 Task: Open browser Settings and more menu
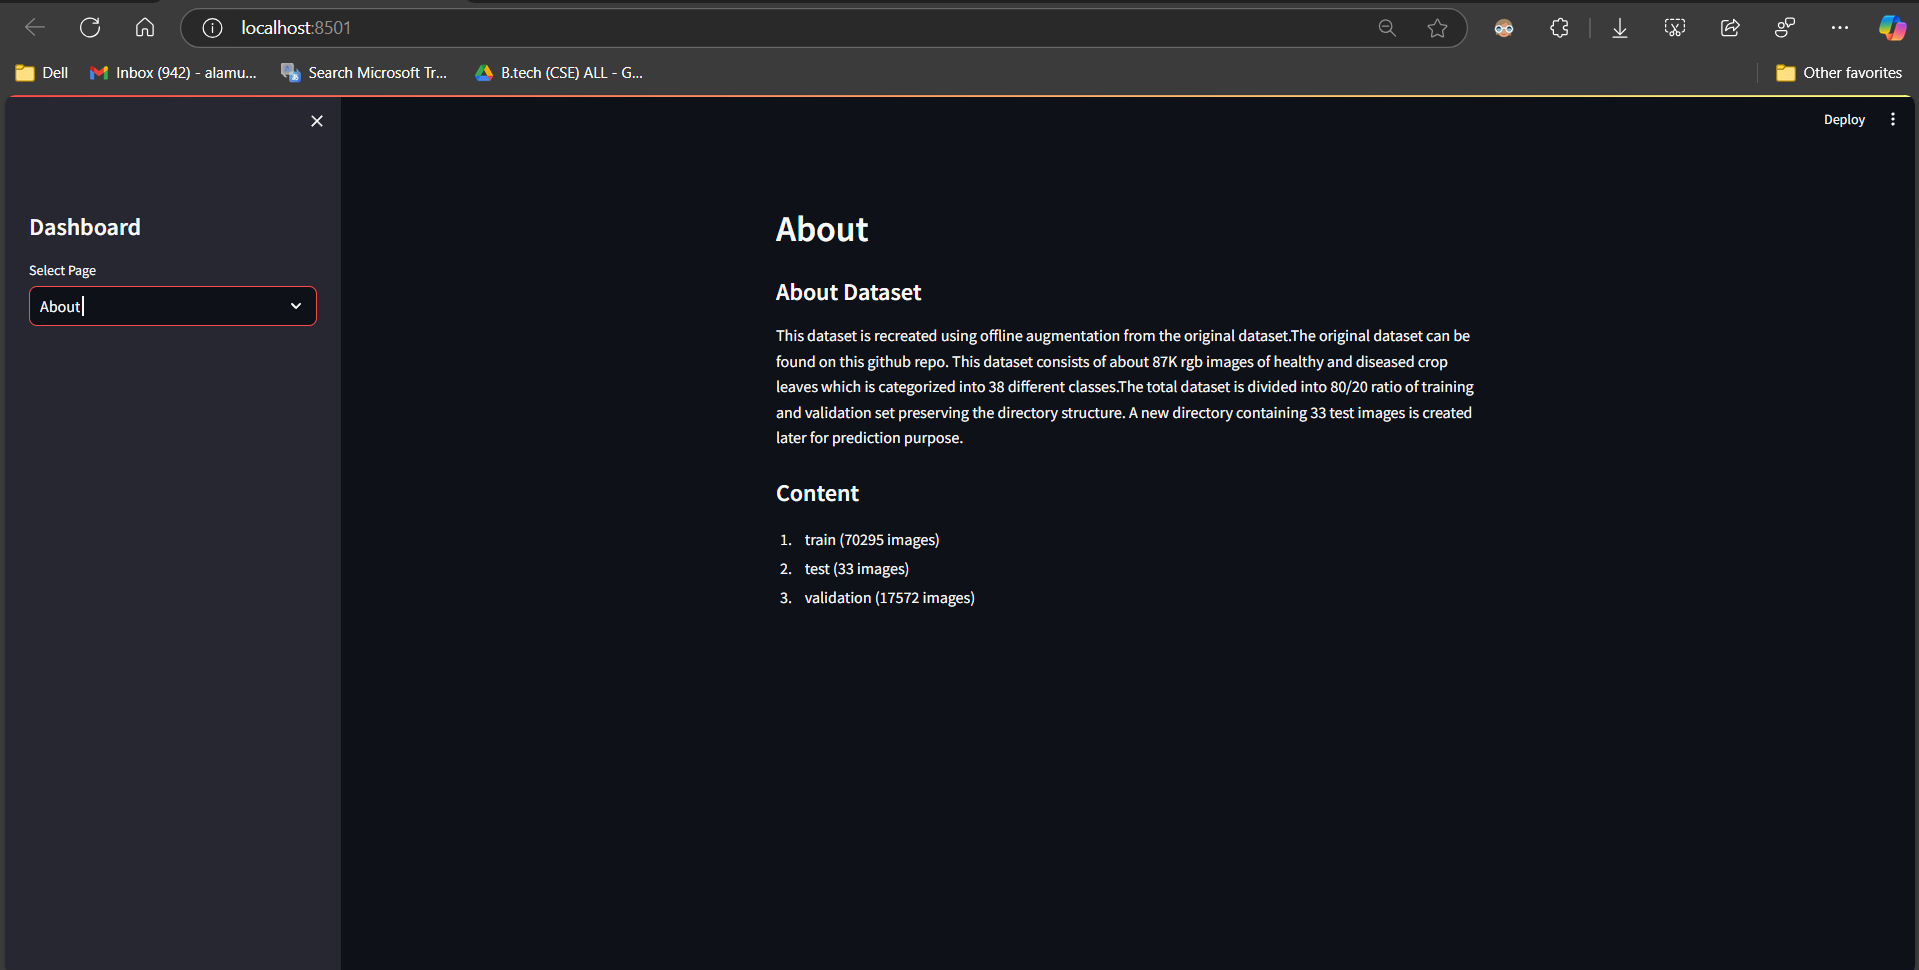[x=1840, y=28]
